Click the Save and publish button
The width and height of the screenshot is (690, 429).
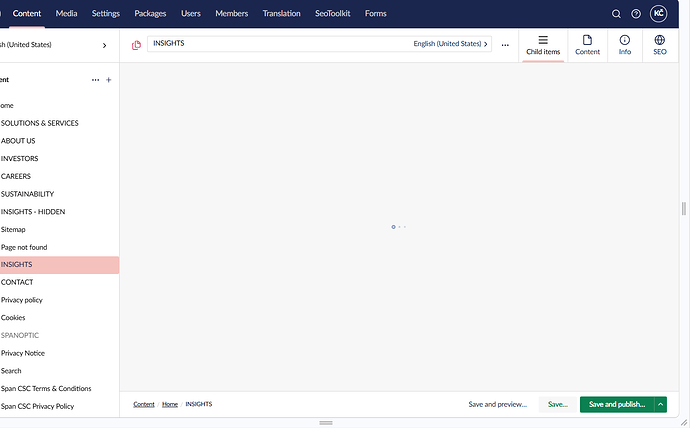point(617,404)
